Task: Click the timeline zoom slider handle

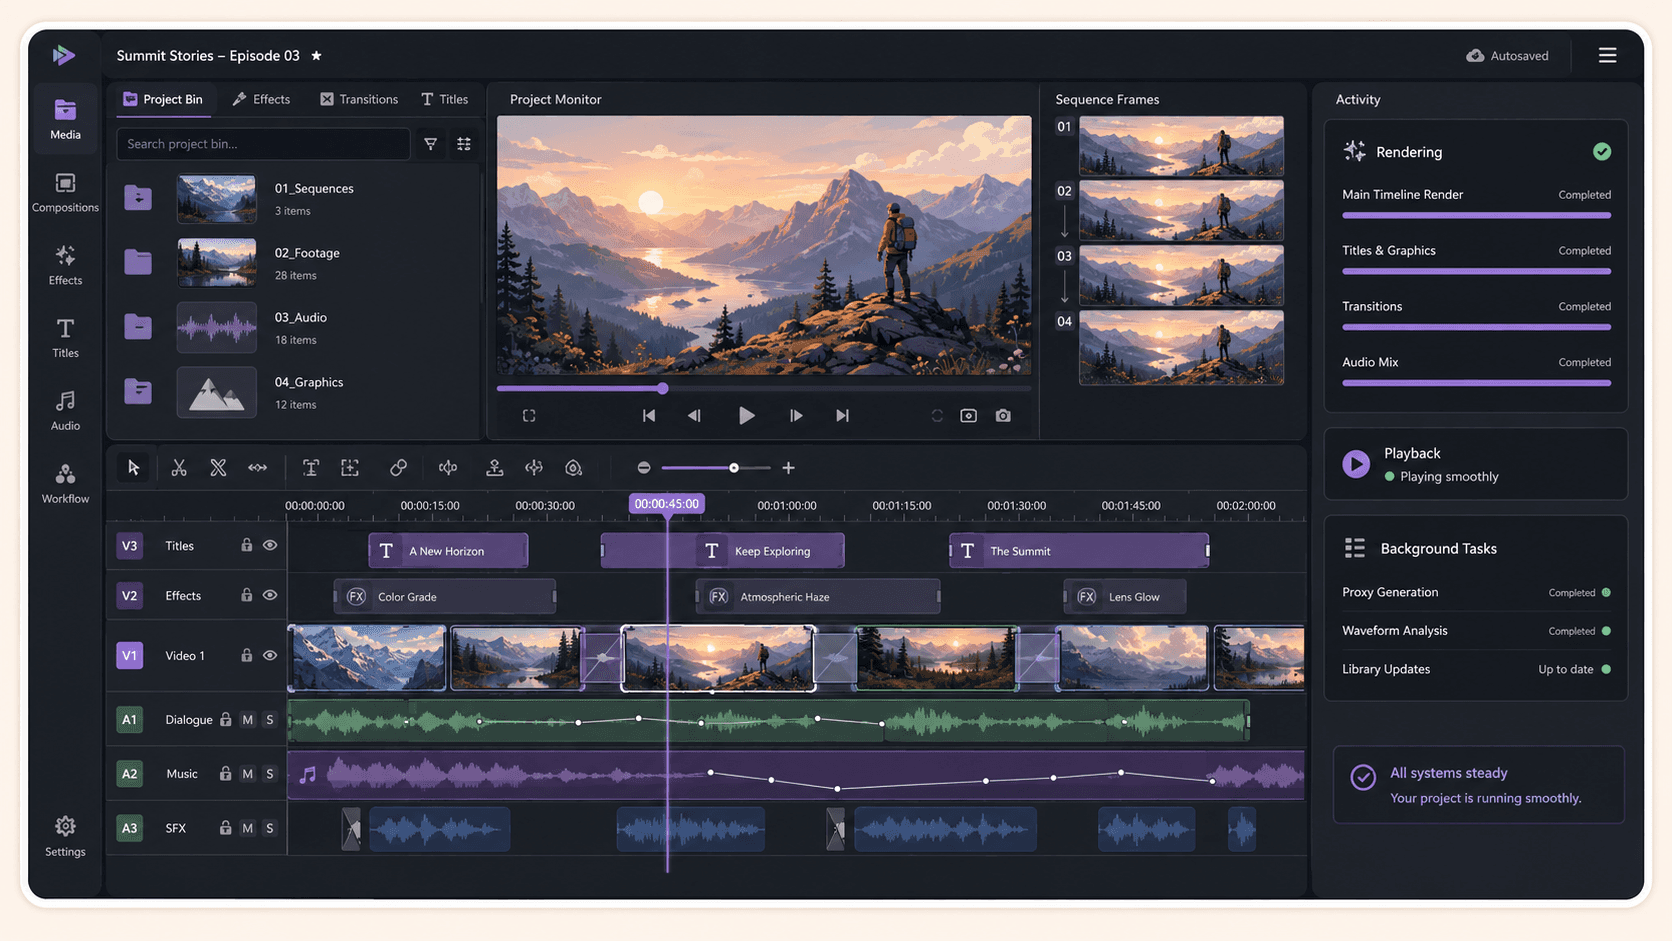Action: click(734, 468)
